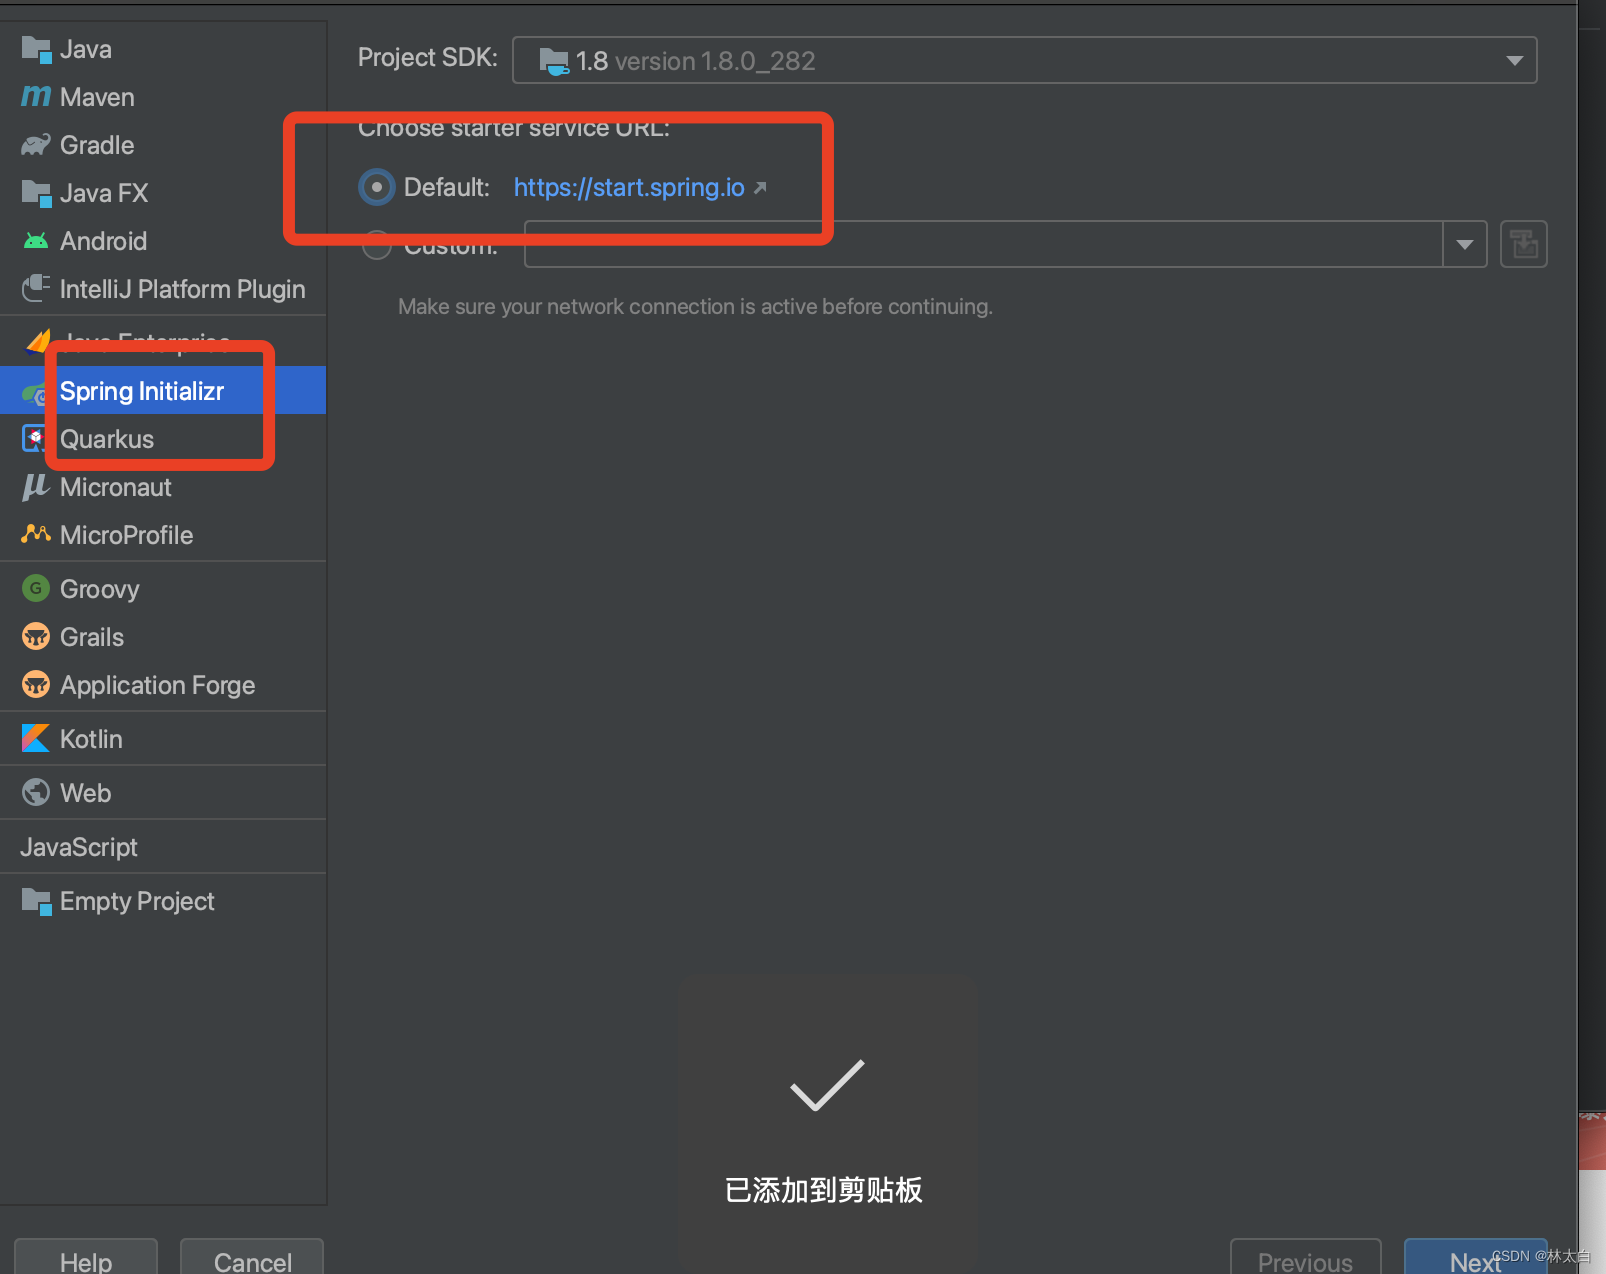Choose Quarkus project type
This screenshot has height=1274, width=1606.
pos(163,438)
